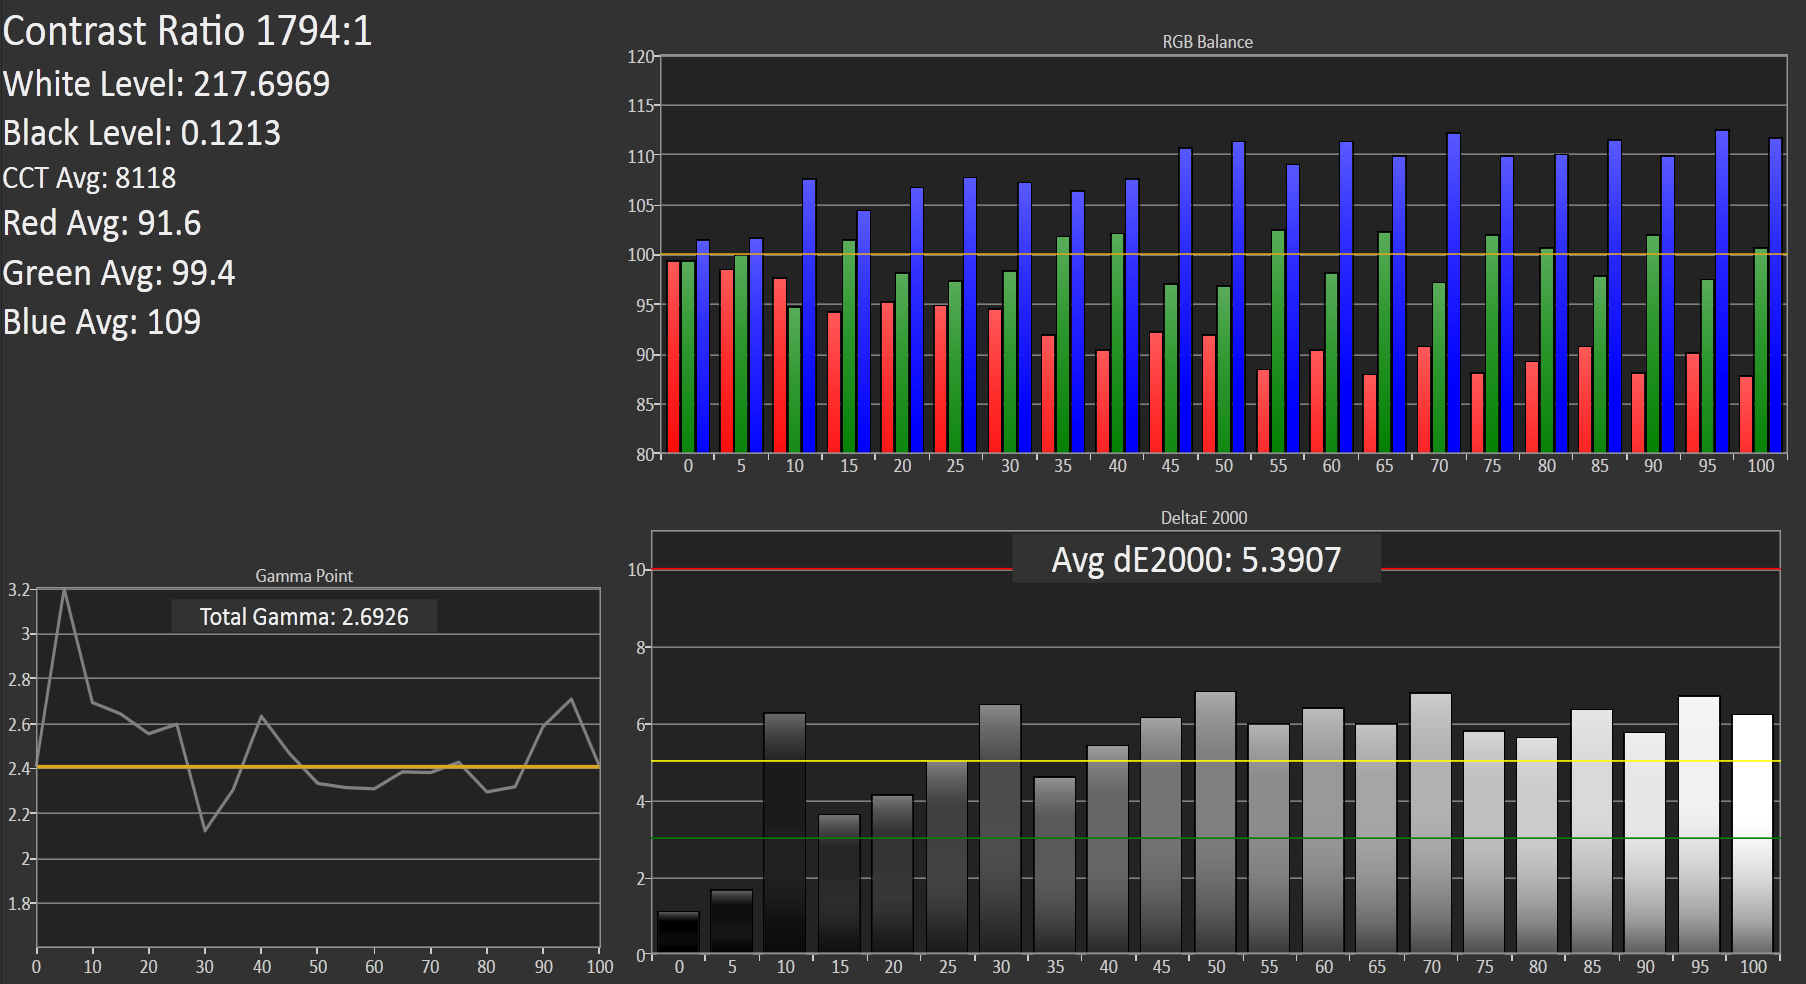Click the DeltaE bar at 80 percent
Image resolution: width=1806 pixels, height=984 pixels.
pyautogui.click(x=1537, y=845)
